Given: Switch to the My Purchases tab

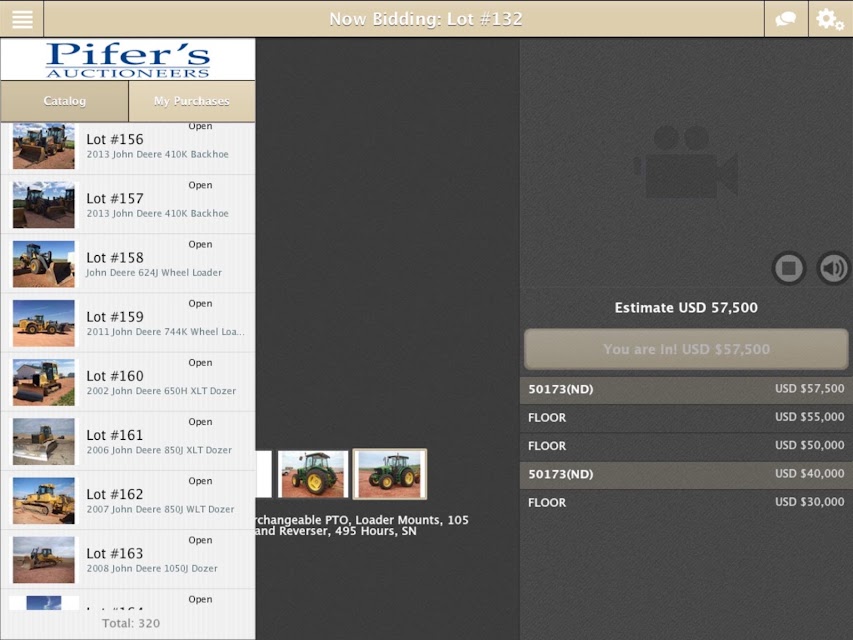Looking at the screenshot, I should (x=191, y=101).
